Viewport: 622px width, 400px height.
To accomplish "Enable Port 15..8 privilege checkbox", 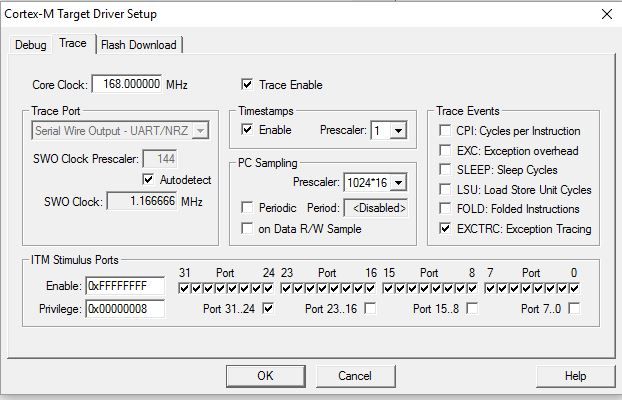I will (472, 308).
